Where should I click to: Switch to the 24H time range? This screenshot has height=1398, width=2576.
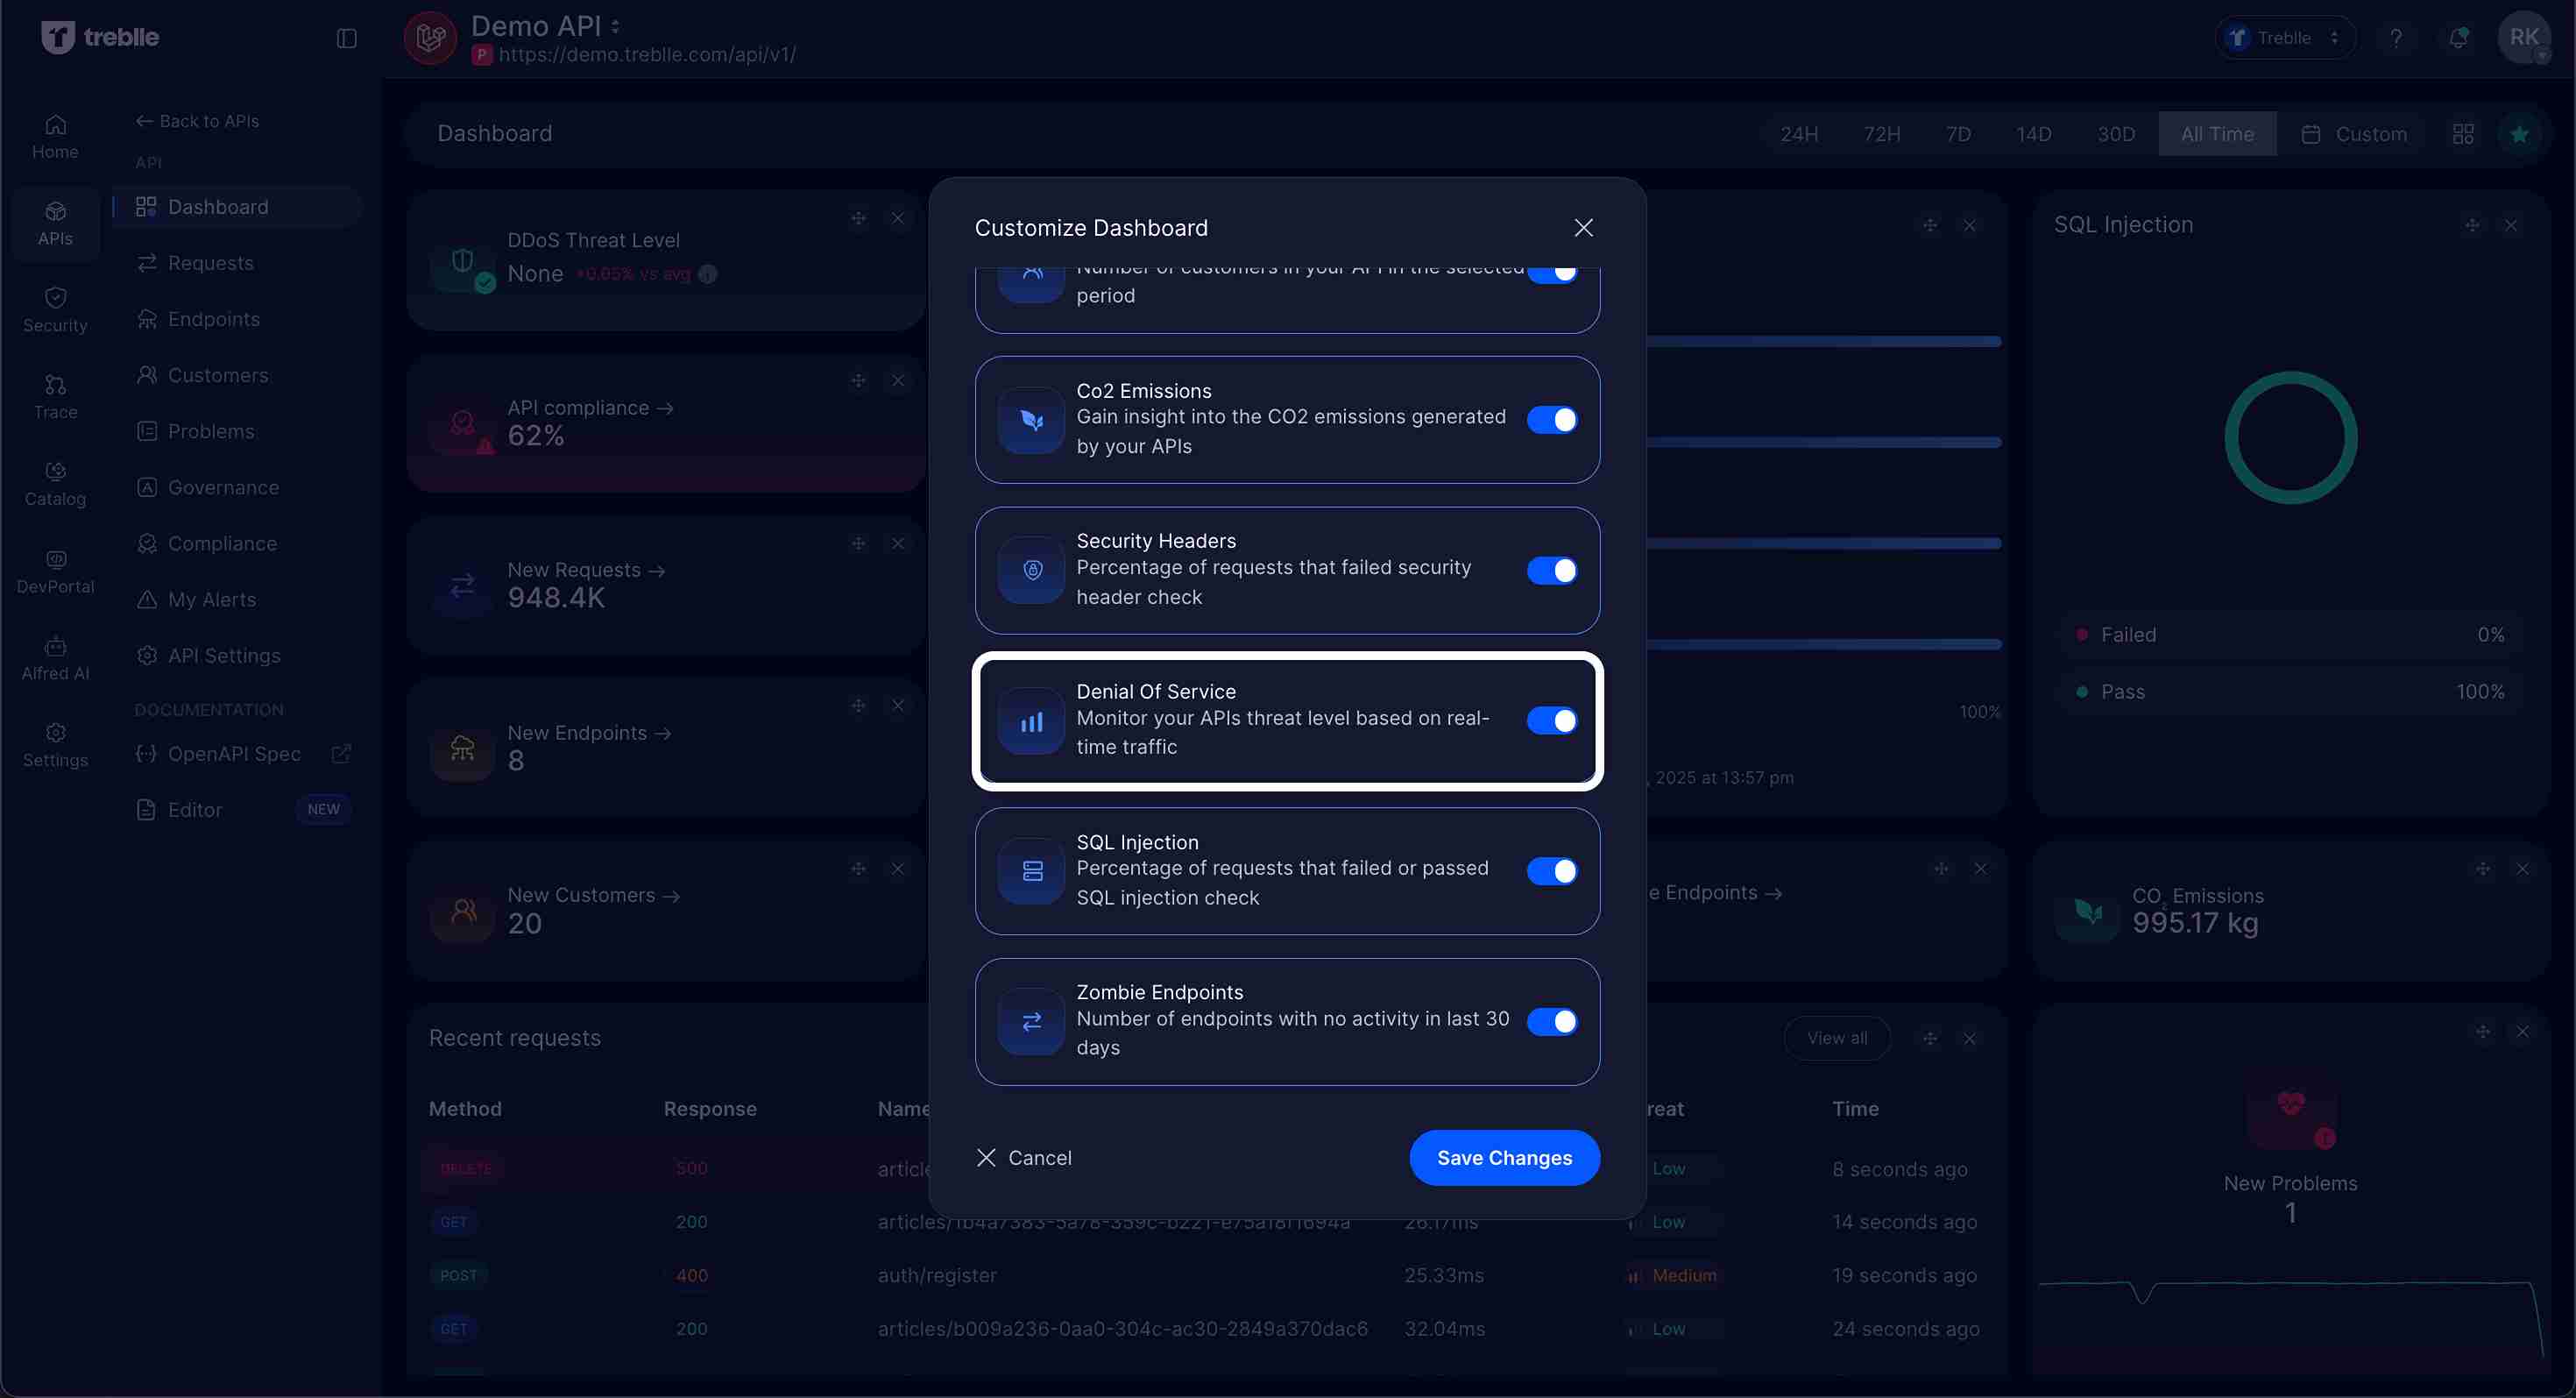tap(1799, 133)
